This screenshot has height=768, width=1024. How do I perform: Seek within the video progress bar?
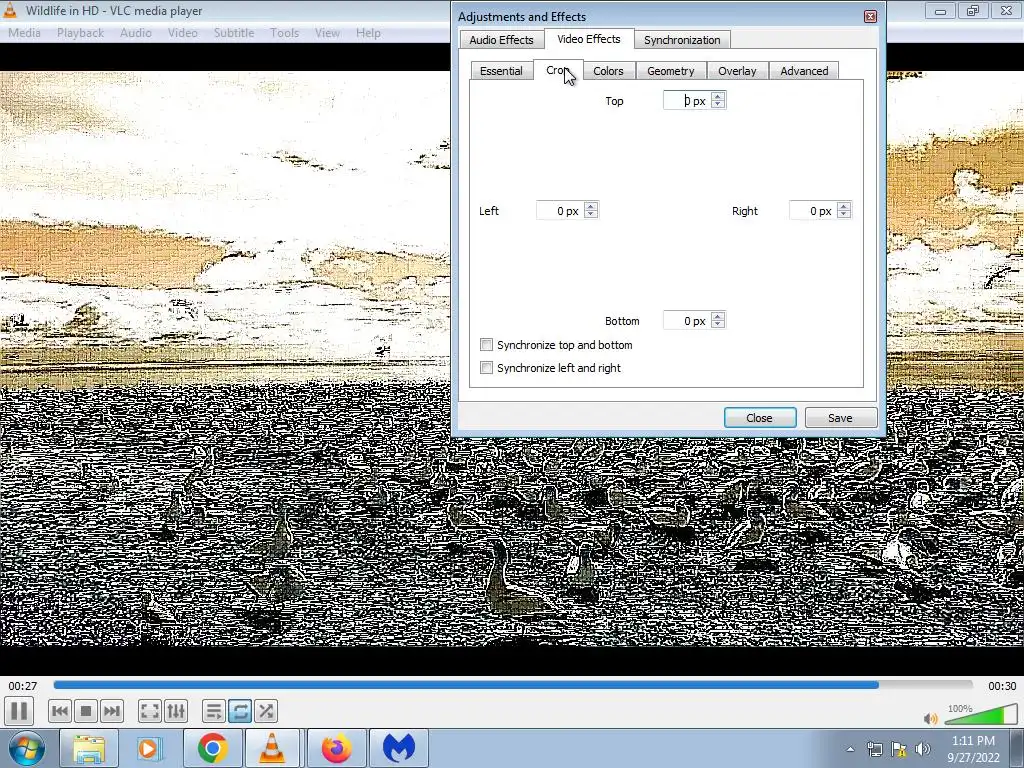(513, 685)
